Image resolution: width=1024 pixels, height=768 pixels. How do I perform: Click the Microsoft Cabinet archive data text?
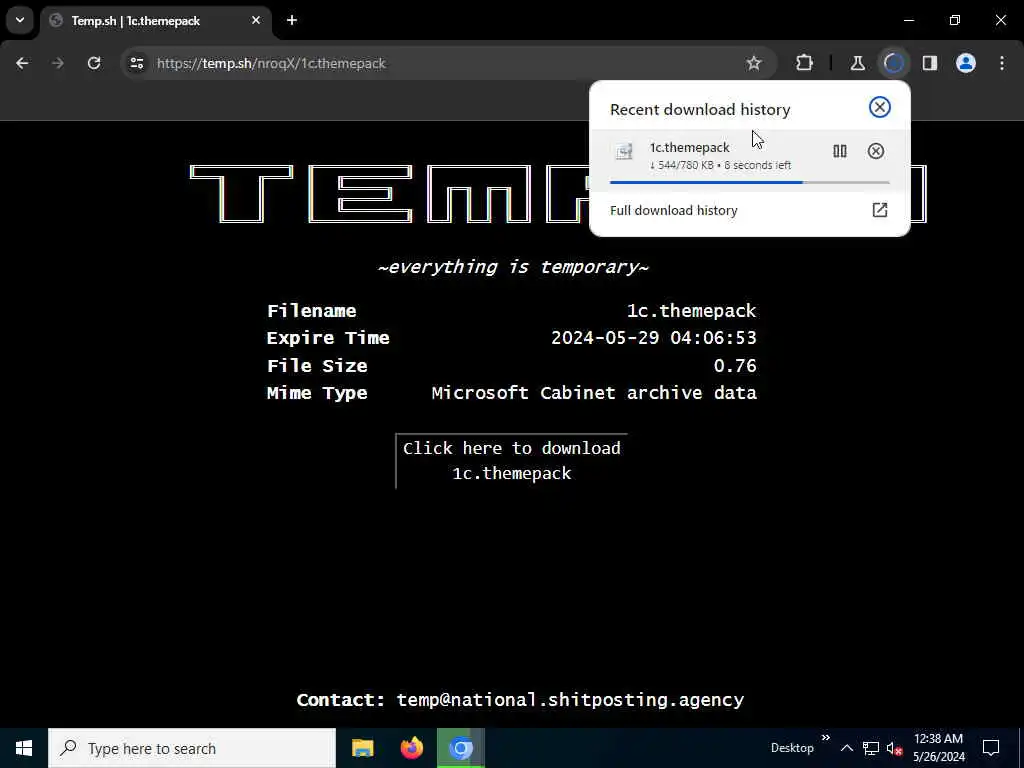tap(594, 393)
